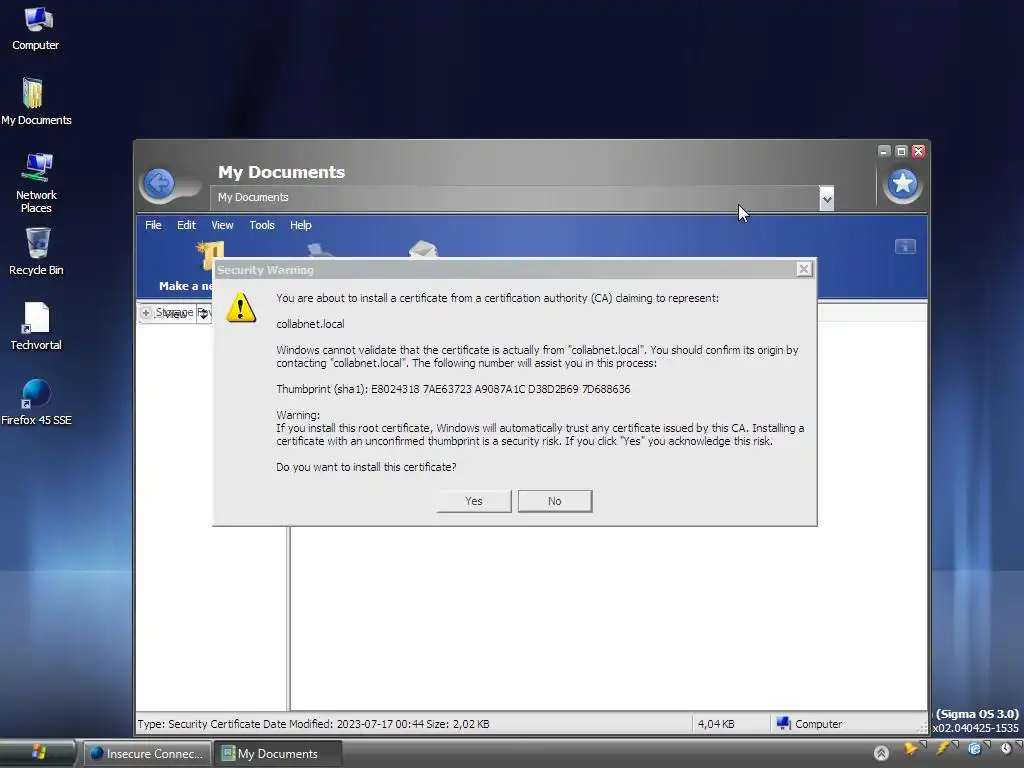Click the yellow warning triangle icon
The height and width of the screenshot is (768, 1024).
[x=241, y=308]
